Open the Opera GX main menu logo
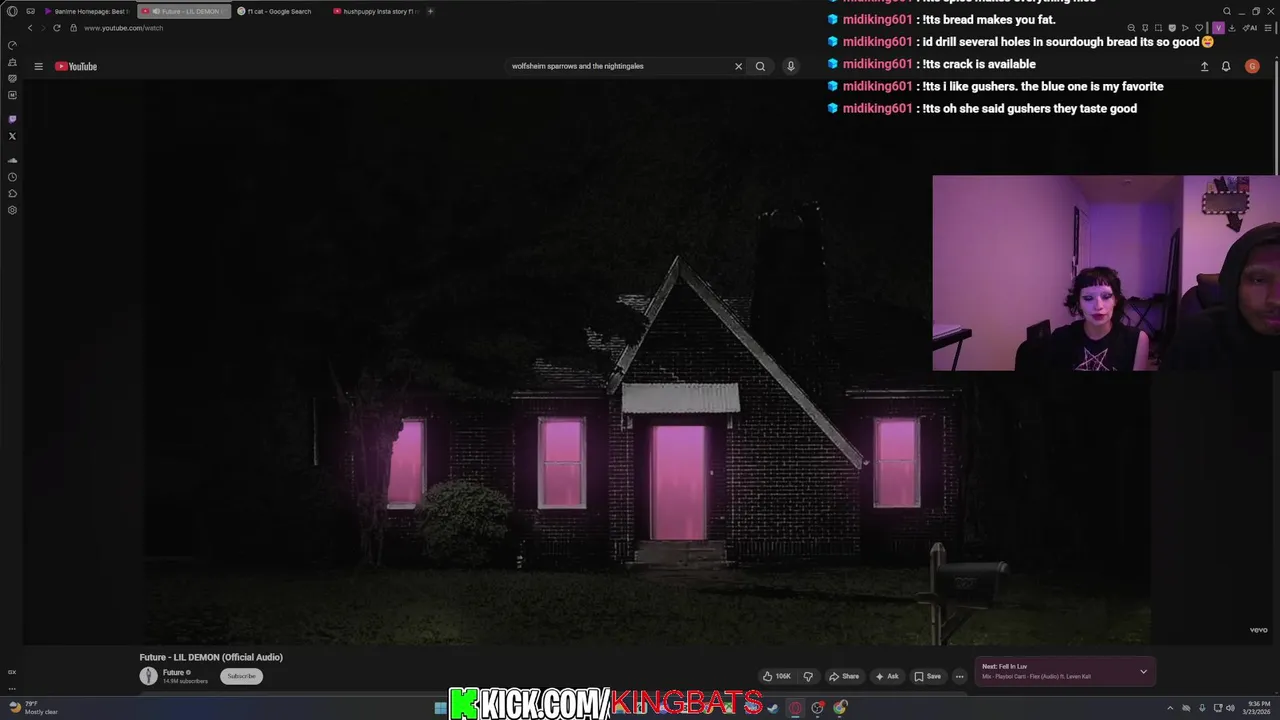The width and height of the screenshot is (1280, 720). 12,11
